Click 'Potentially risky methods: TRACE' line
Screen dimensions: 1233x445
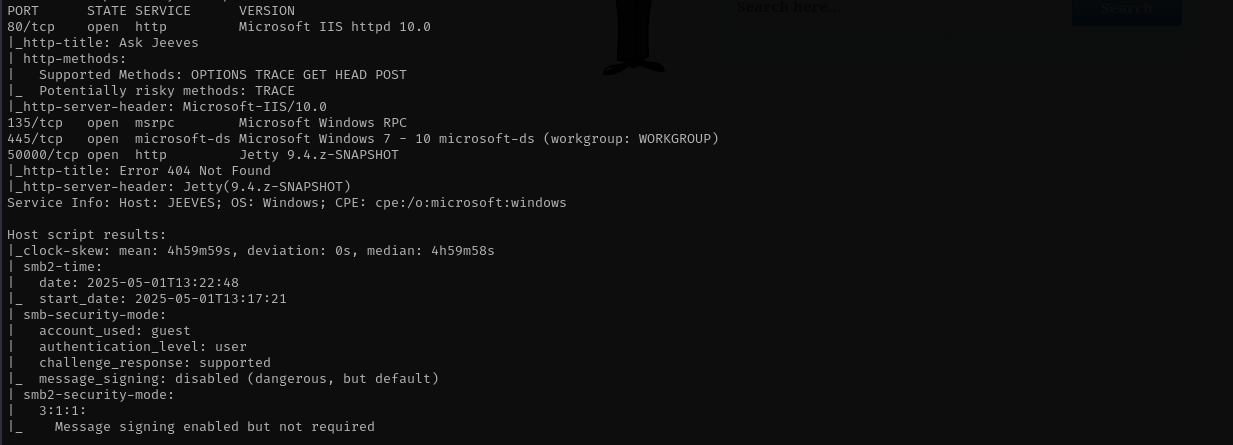tap(151, 91)
